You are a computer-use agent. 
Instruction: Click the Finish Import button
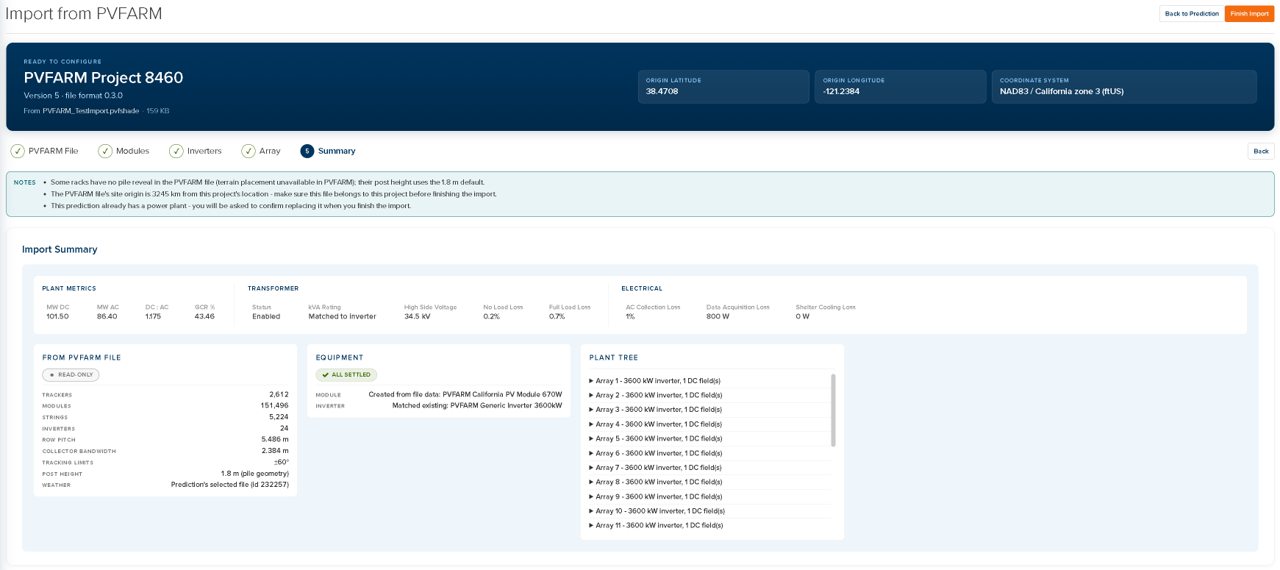click(x=1249, y=14)
